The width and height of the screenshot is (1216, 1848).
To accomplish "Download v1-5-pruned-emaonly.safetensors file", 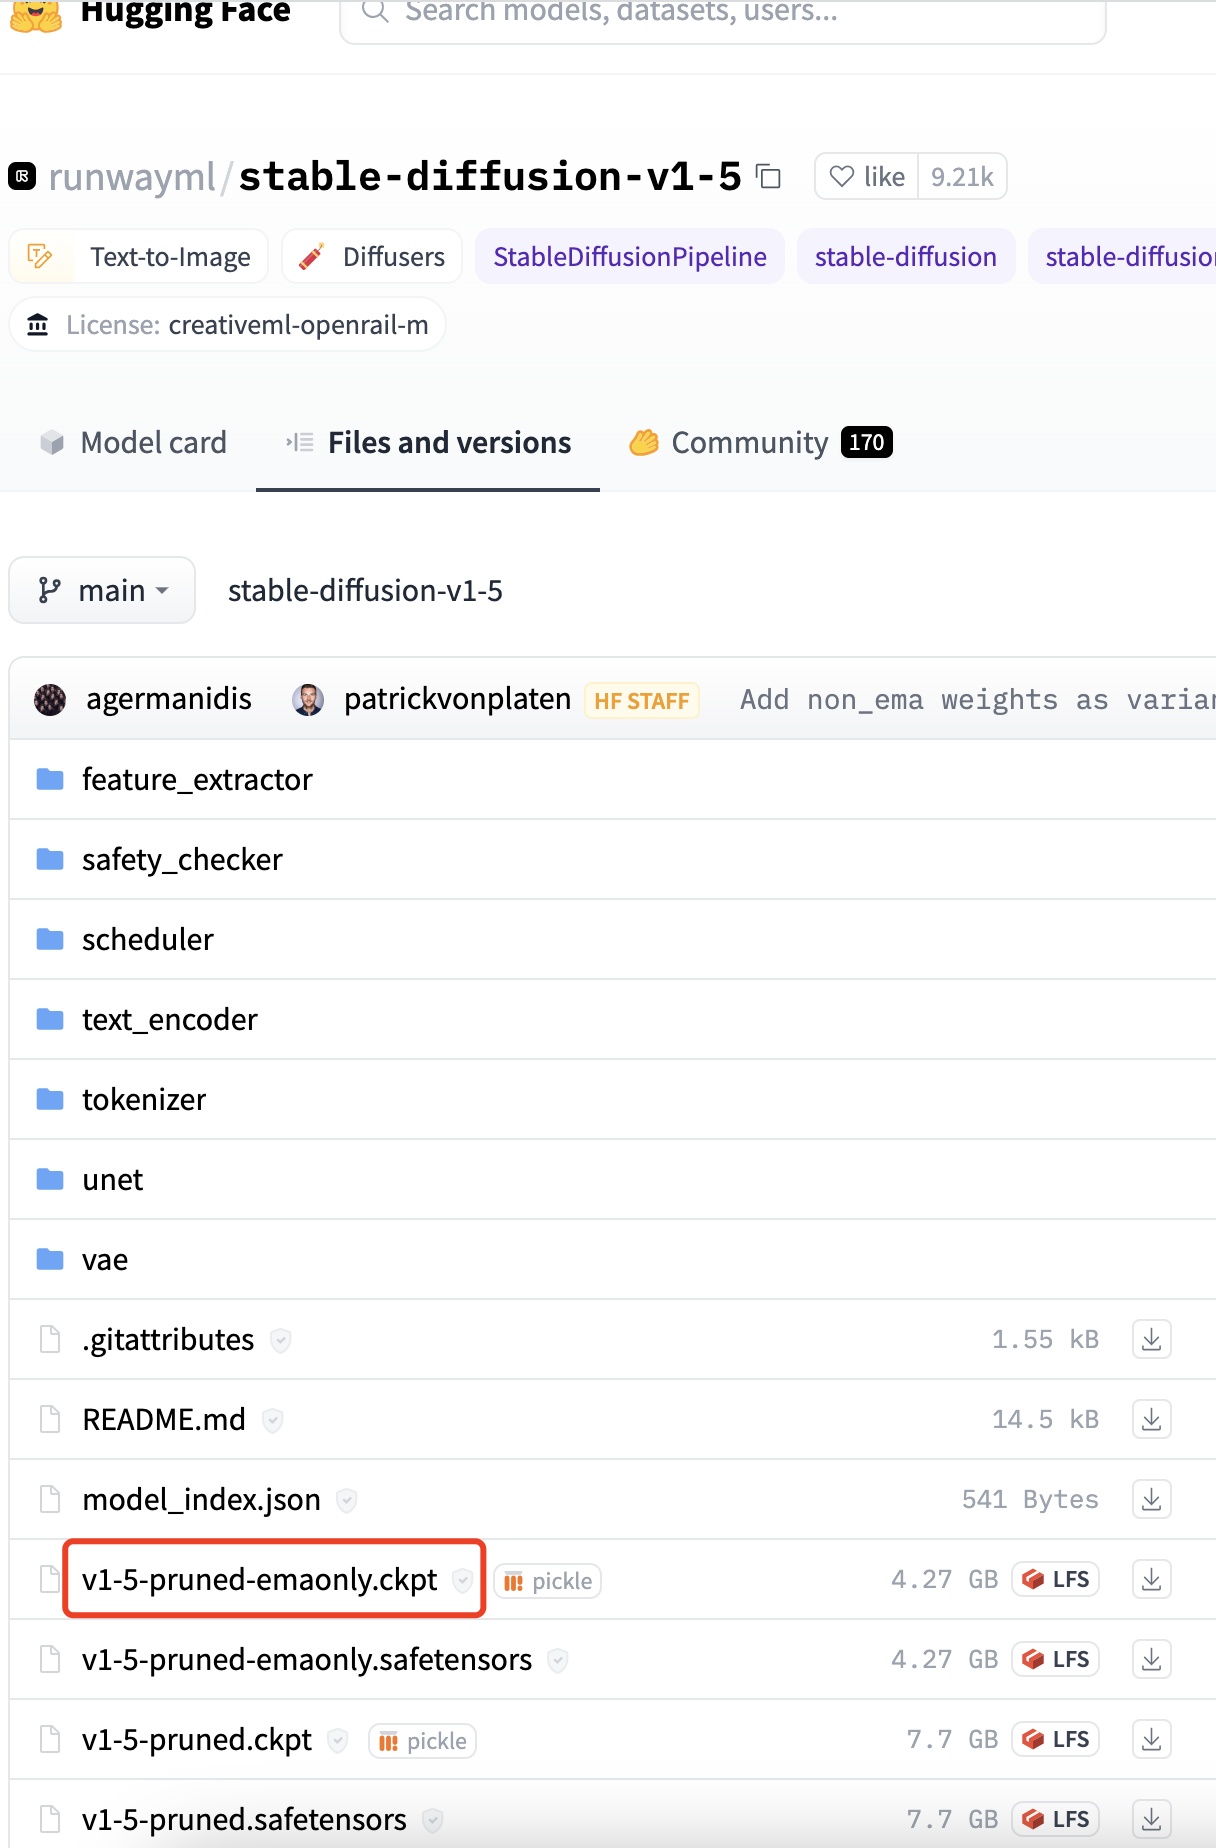I will pyautogui.click(x=1151, y=1659).
